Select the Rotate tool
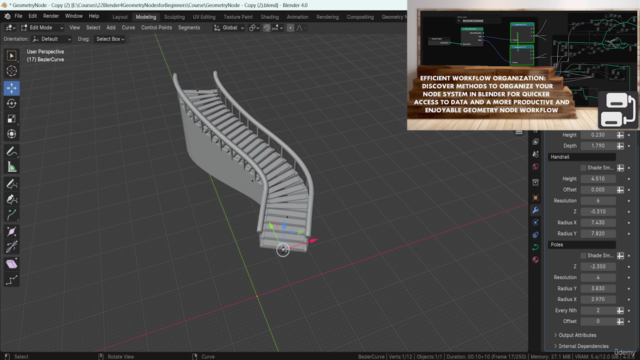 [x=11, y=103]
